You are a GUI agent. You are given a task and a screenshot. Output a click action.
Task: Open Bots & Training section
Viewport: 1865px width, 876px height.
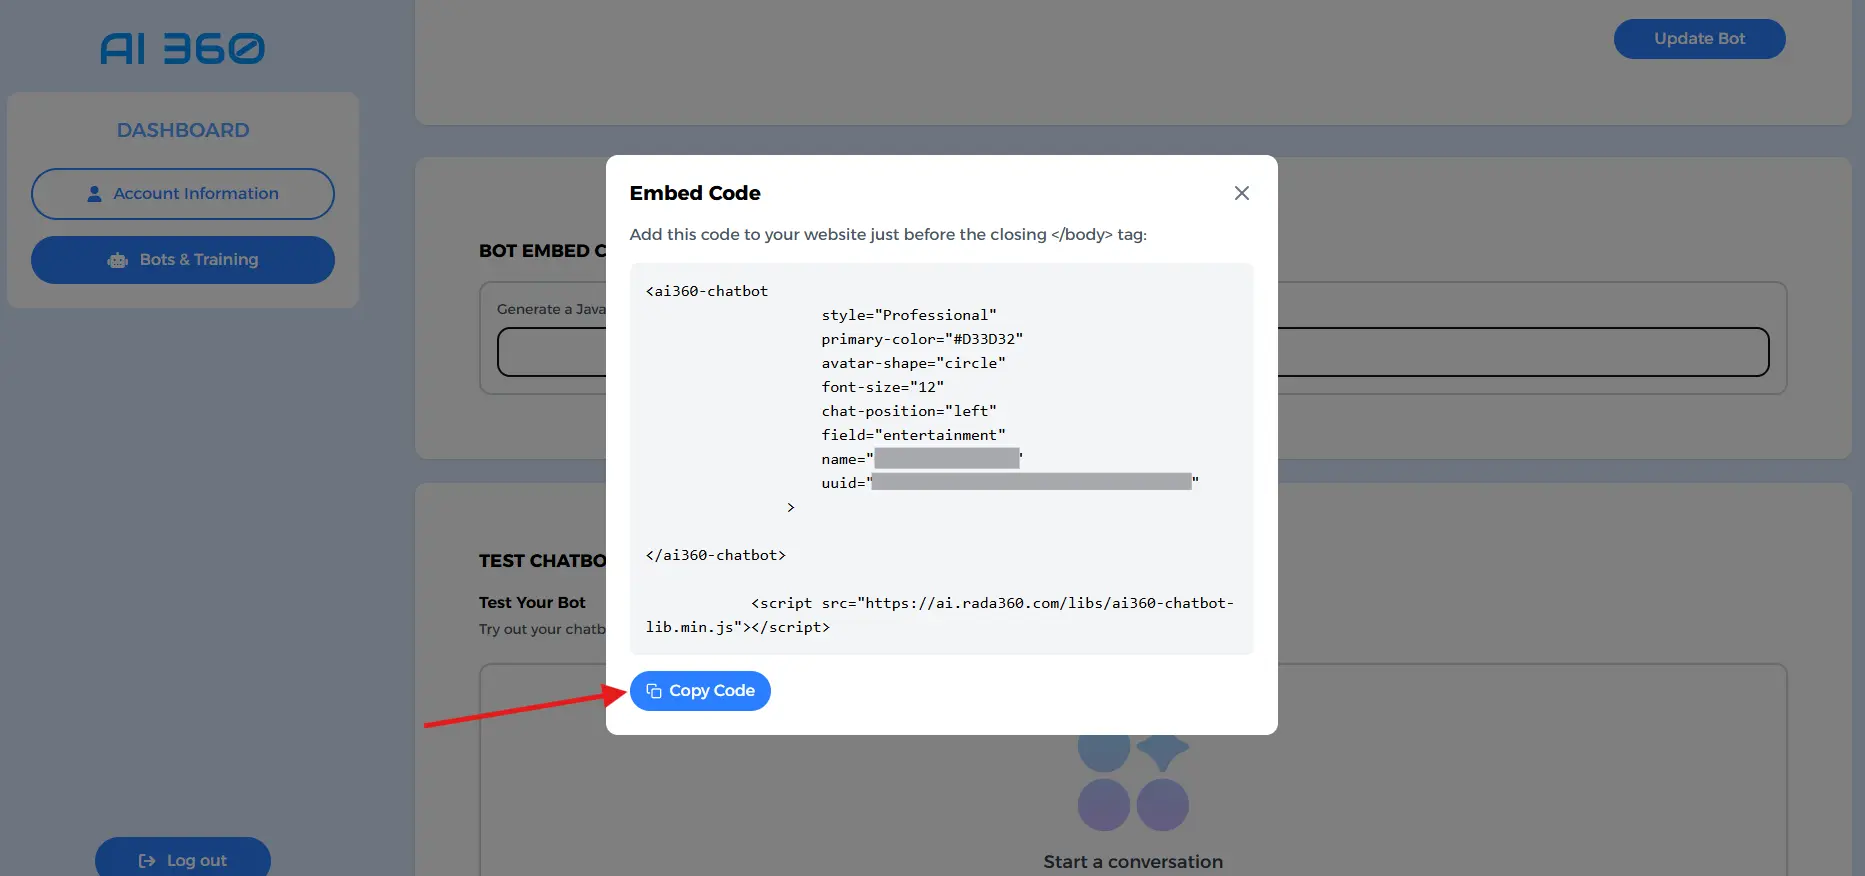point(183,260)
